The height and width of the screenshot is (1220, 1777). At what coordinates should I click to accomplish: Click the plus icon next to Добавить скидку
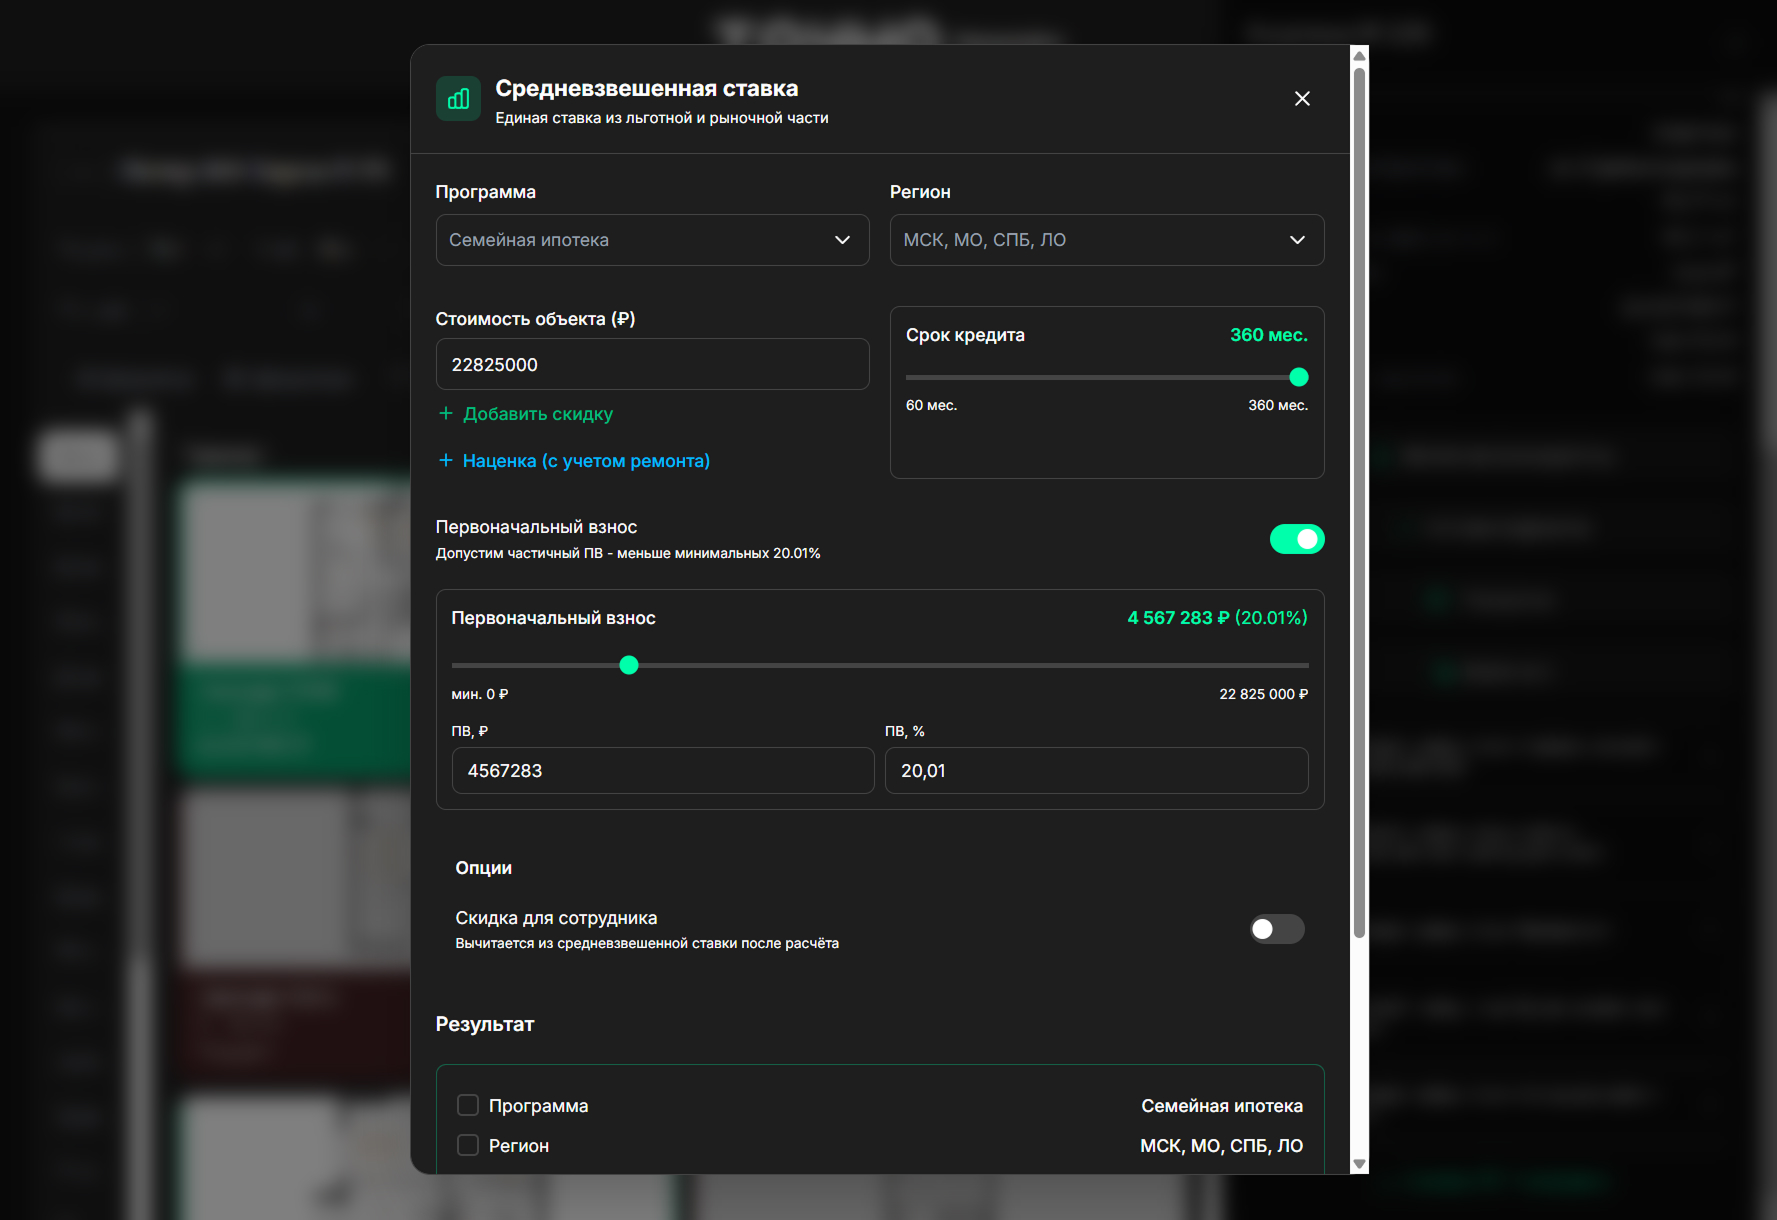click(446, 413)
